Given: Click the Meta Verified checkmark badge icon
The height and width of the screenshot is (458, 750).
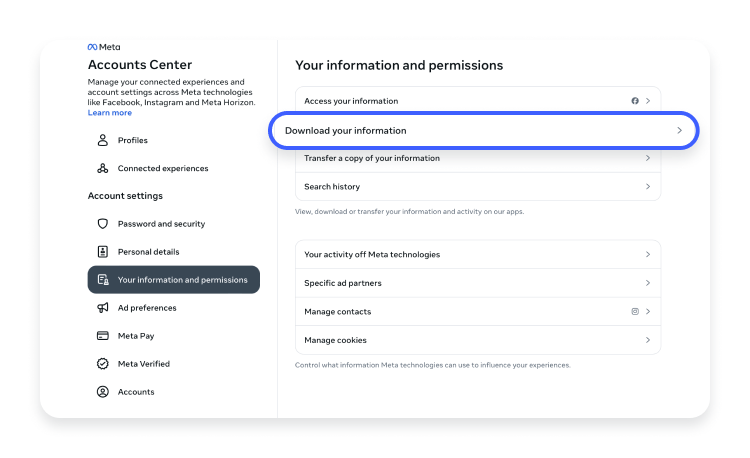Looking at the screenshot, I should pyautogui.click(x=102, y=364).
